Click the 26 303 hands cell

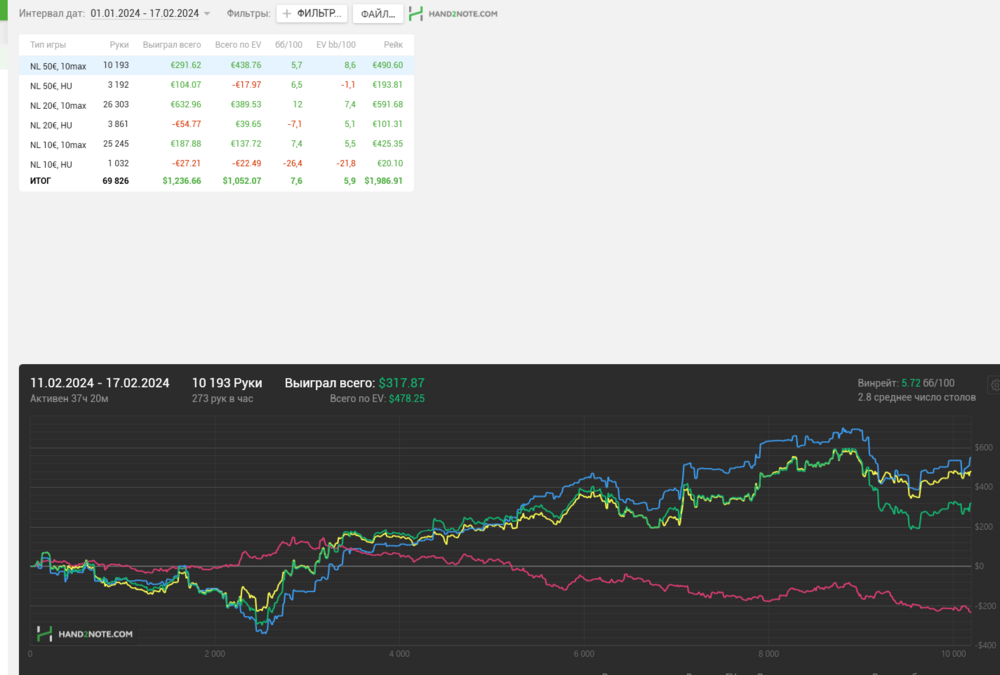coord(116,105)
